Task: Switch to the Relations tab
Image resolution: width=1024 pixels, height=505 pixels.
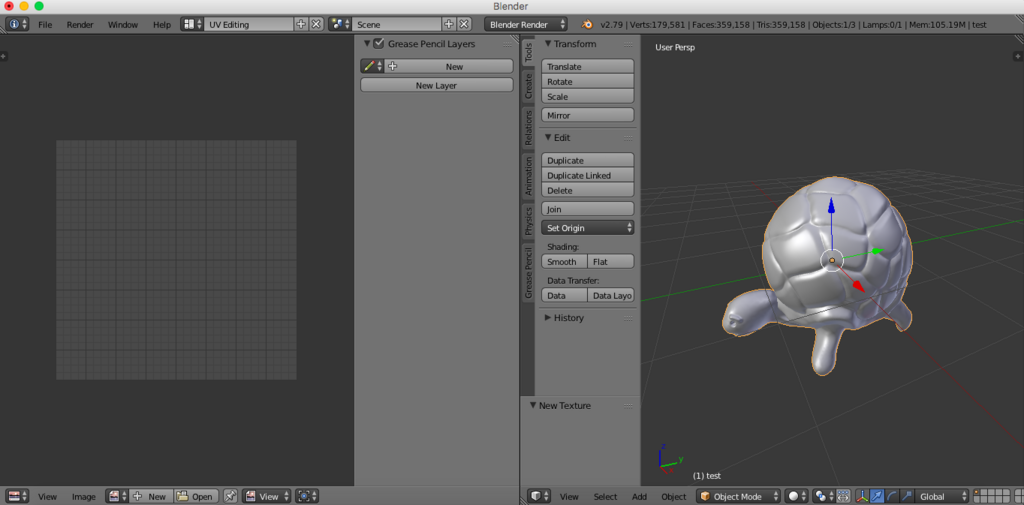Action: pos(528,127)
